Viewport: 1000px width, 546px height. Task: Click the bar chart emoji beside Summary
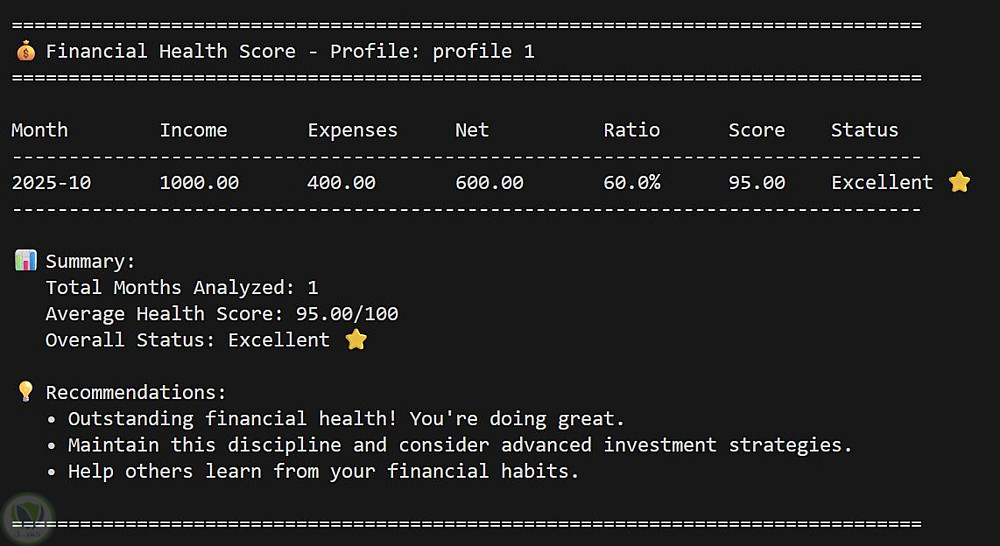point(25,261)
